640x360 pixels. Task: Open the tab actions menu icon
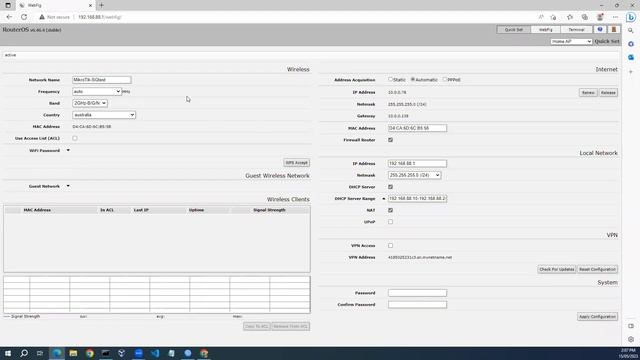pyautogui.click(x=8, y=5)
